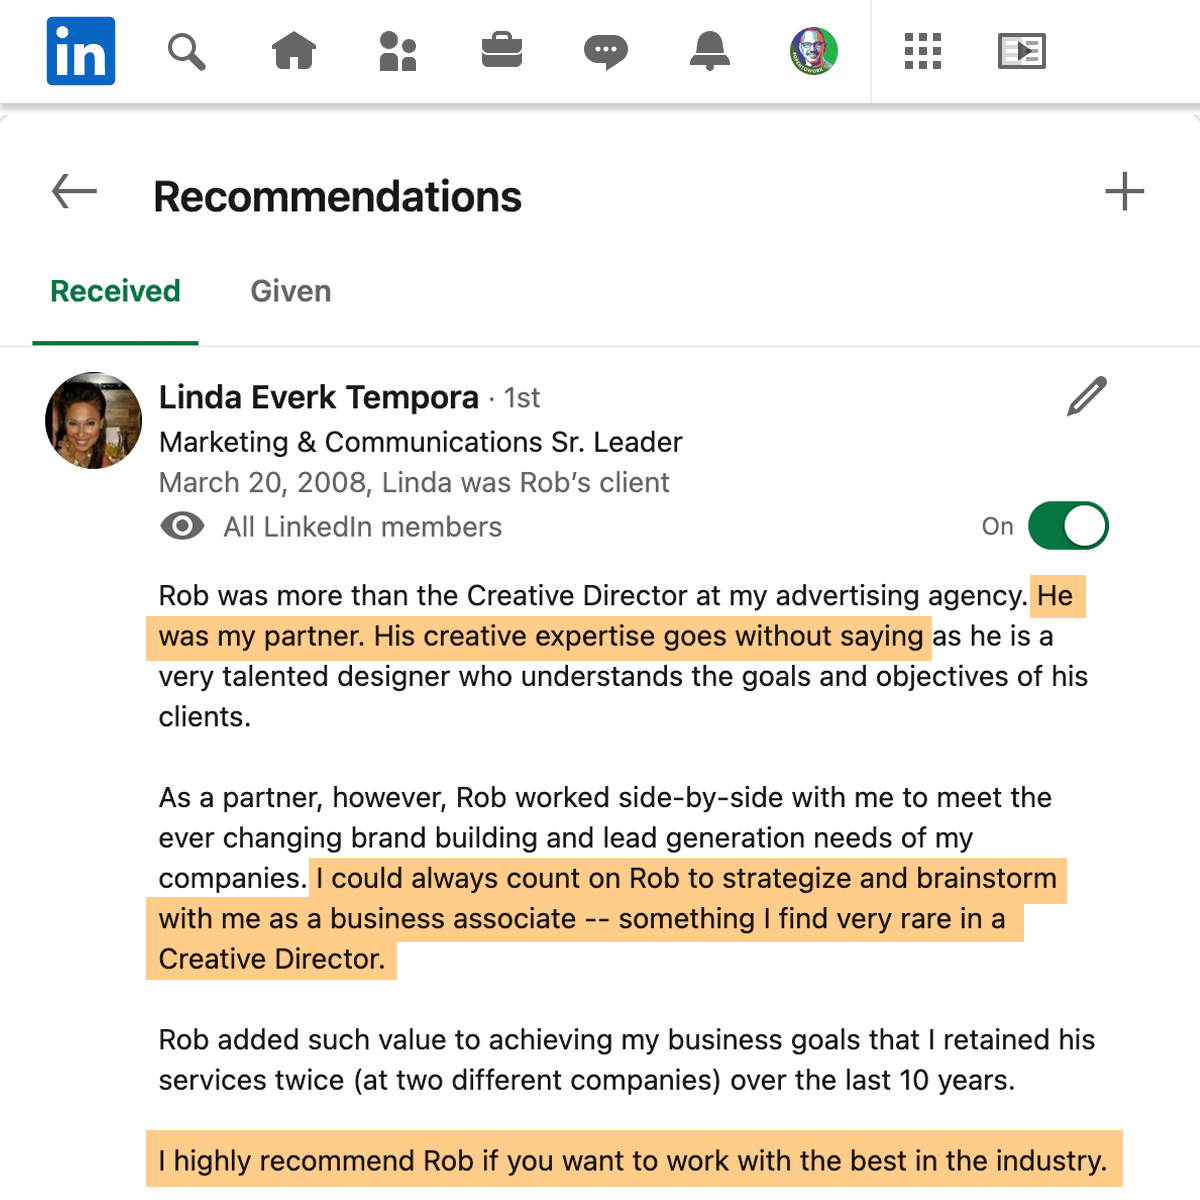Add a recommendation with the plus icon

point(1125,192)
